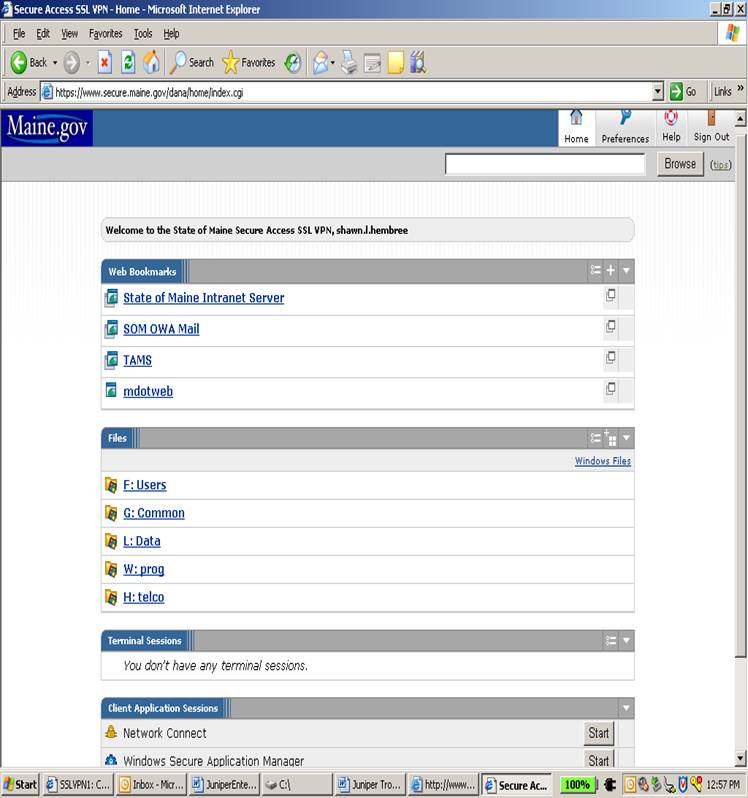Open Web Bookmarks panel list options icon
Screen dimensions: 748x798
[x=595, y=270]
